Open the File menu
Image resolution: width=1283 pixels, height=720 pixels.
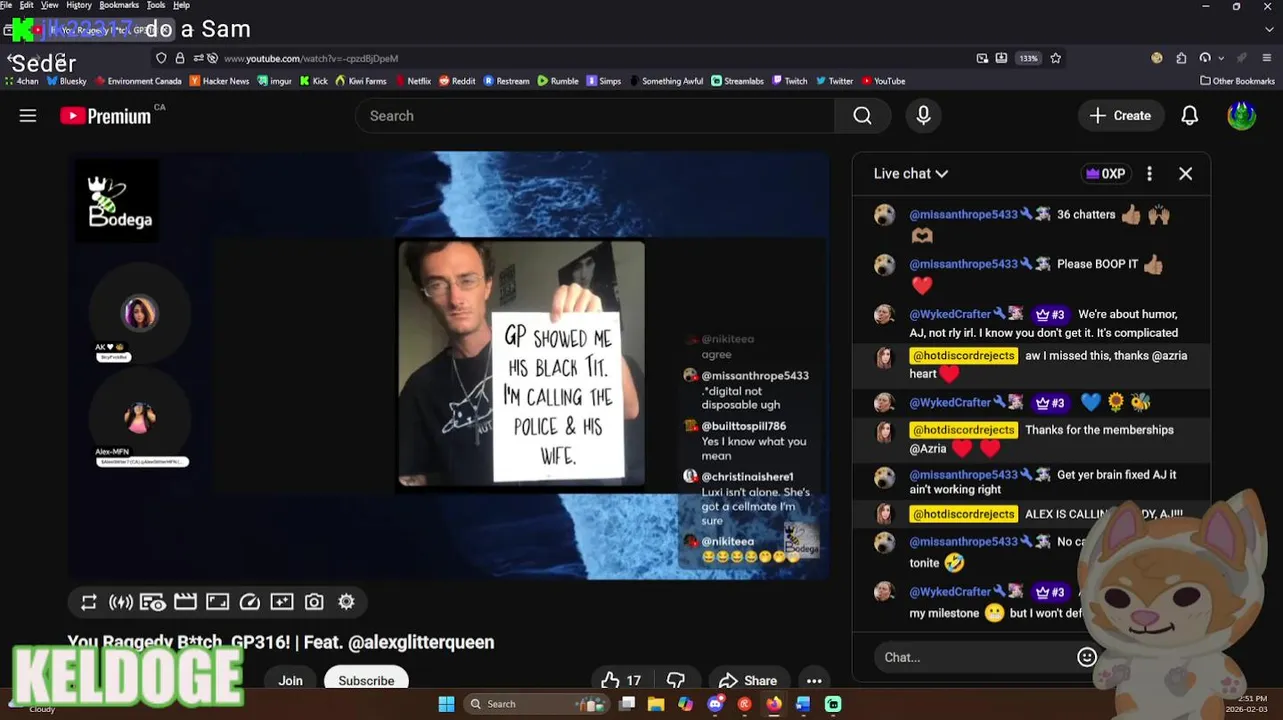pos(7,5)
